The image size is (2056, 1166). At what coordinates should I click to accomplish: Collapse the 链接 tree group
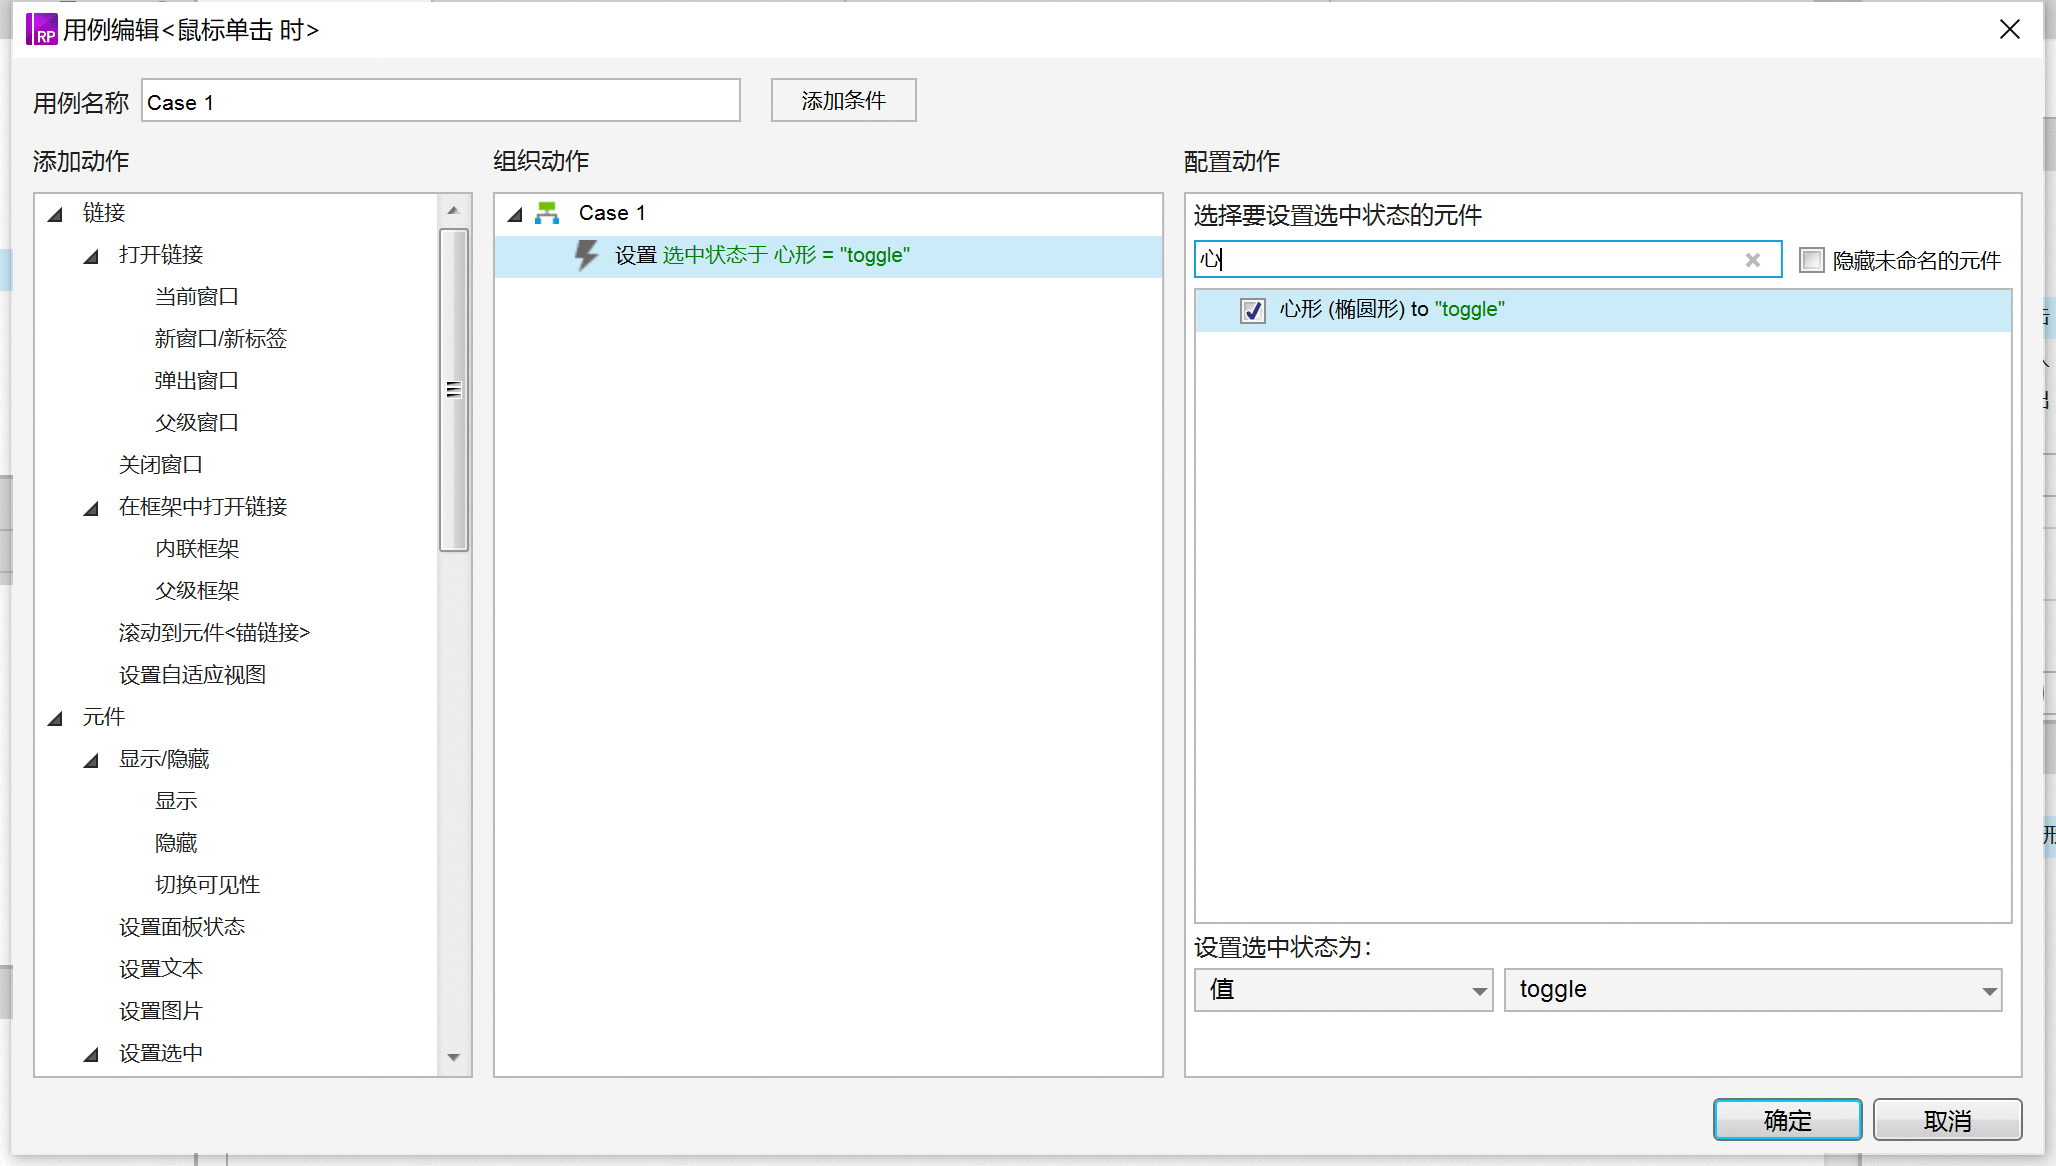click(x=56, y=214)
